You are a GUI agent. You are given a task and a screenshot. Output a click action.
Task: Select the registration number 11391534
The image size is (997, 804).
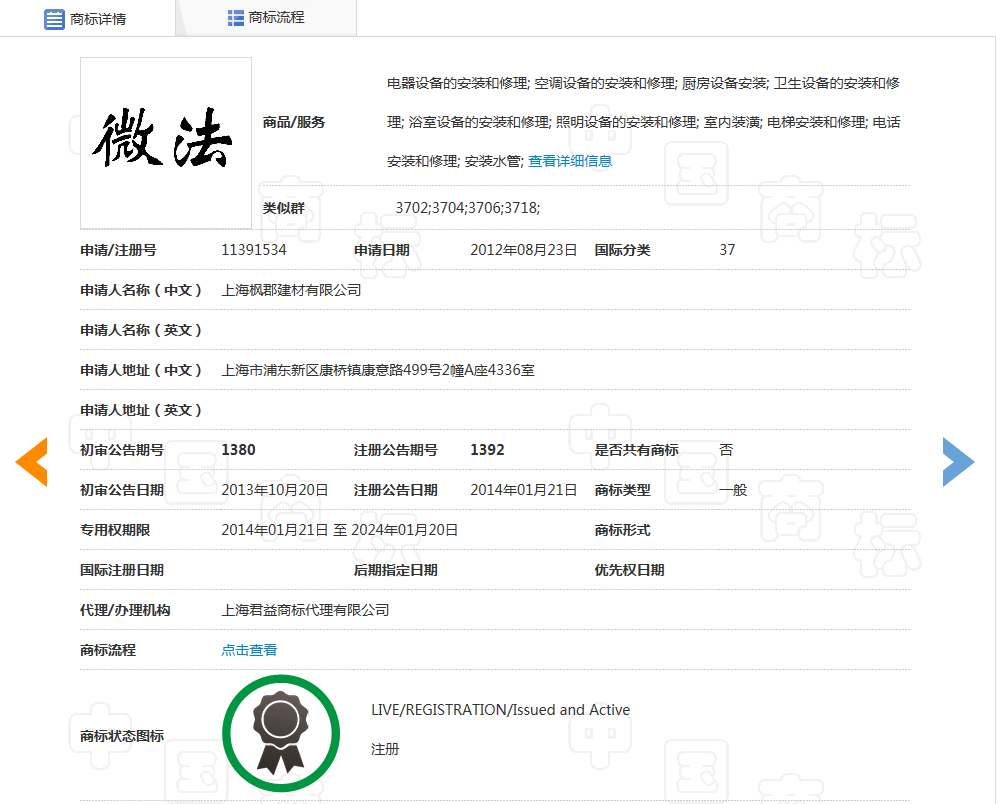pos(254,250)
